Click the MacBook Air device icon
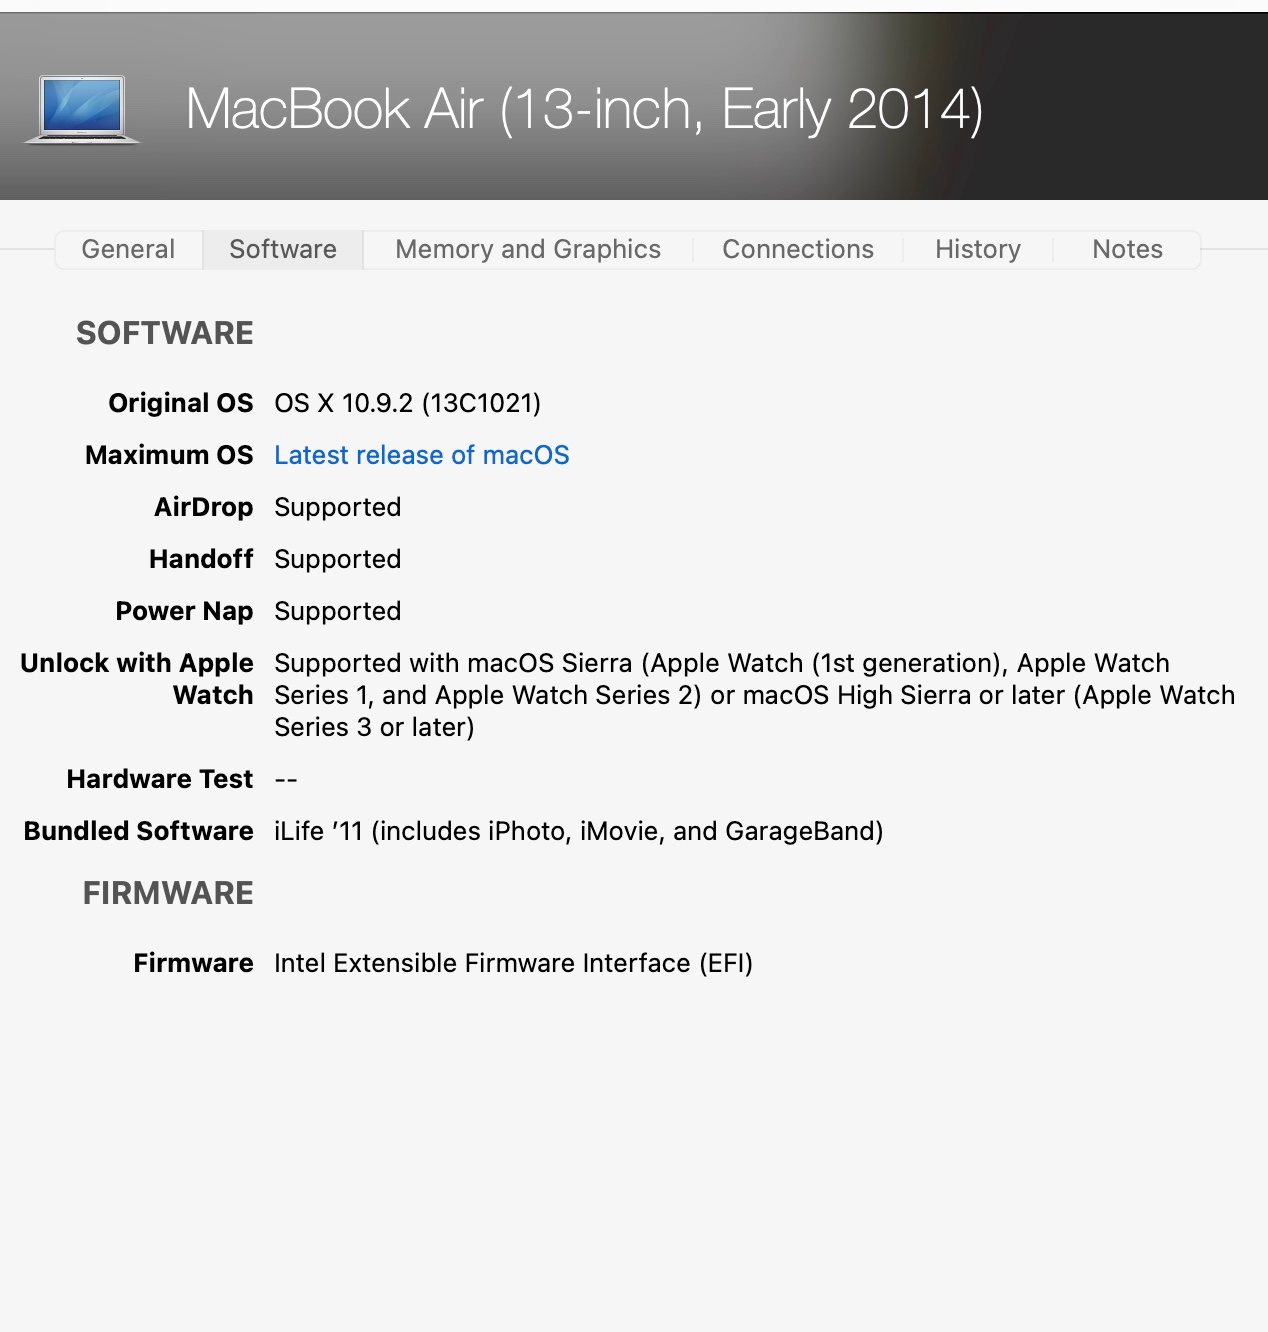 (82, 109)
